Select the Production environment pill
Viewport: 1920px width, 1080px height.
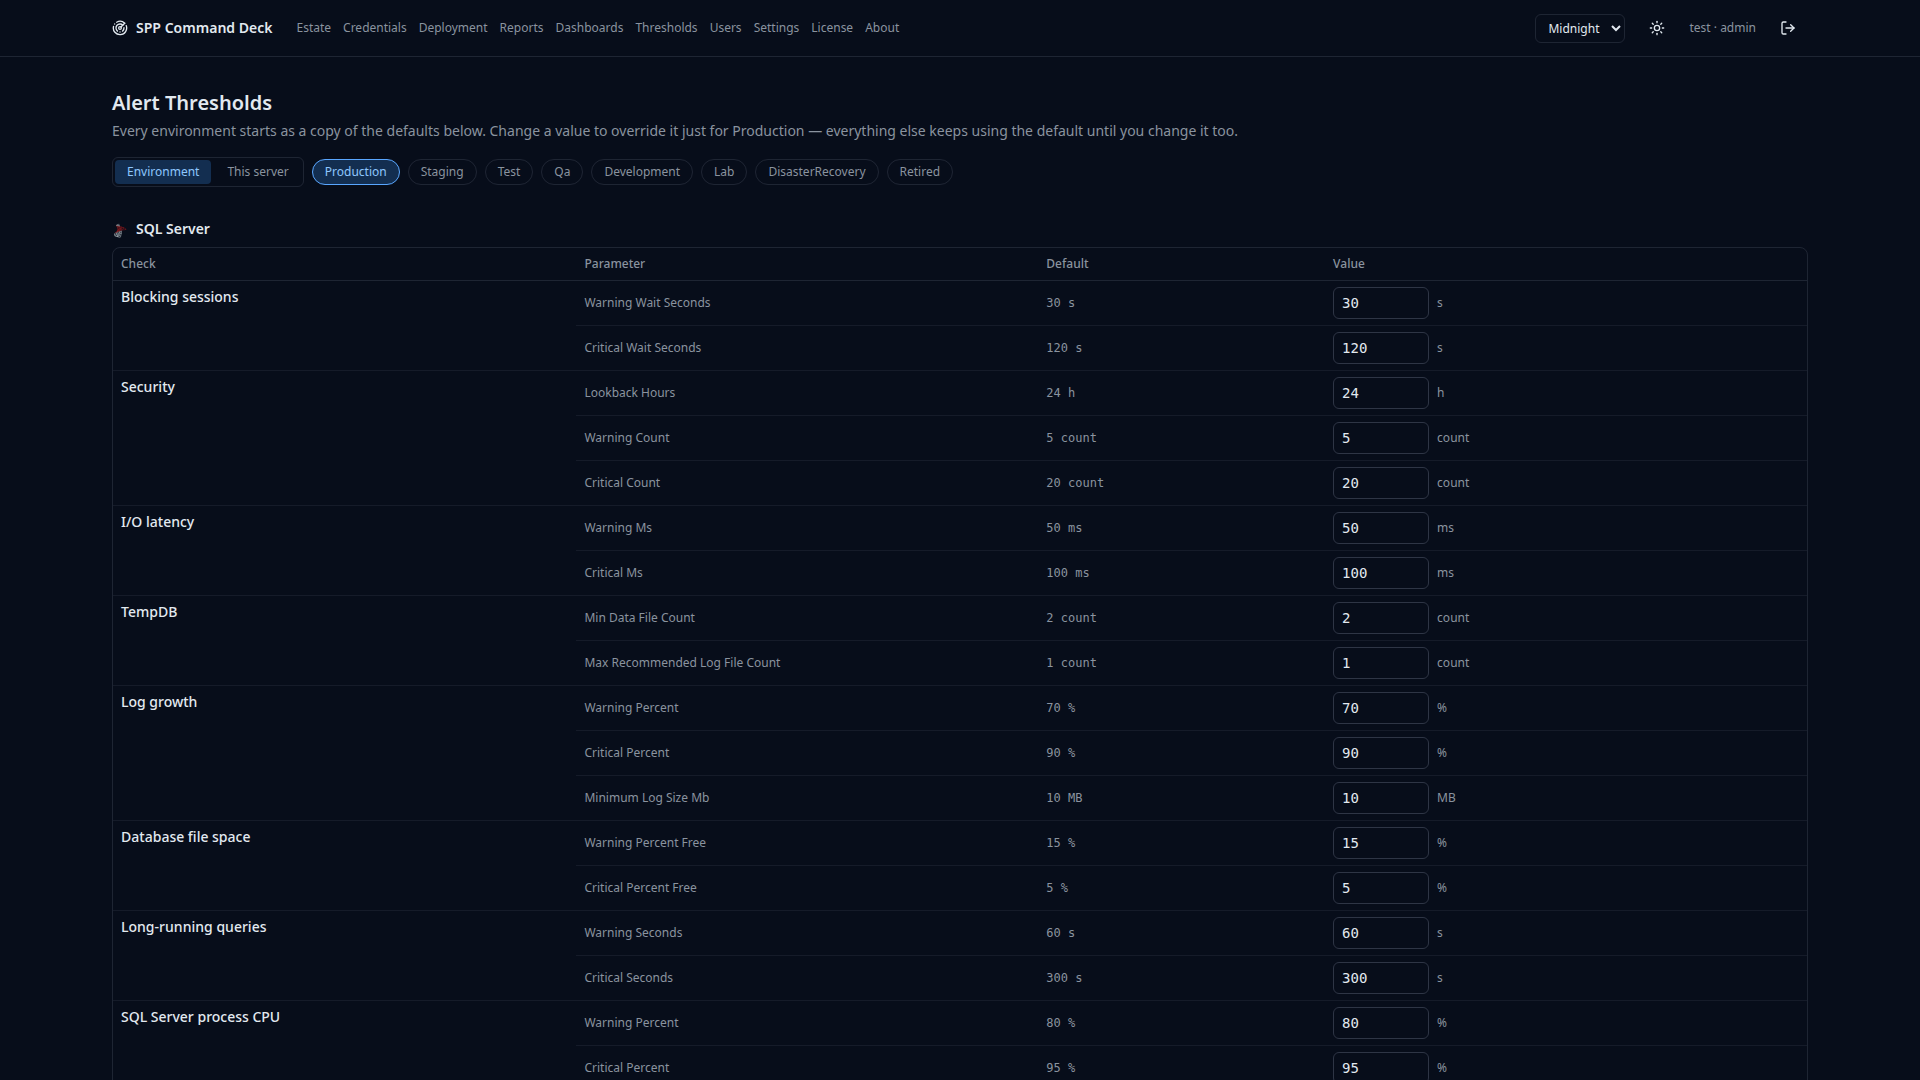(355, 172)
